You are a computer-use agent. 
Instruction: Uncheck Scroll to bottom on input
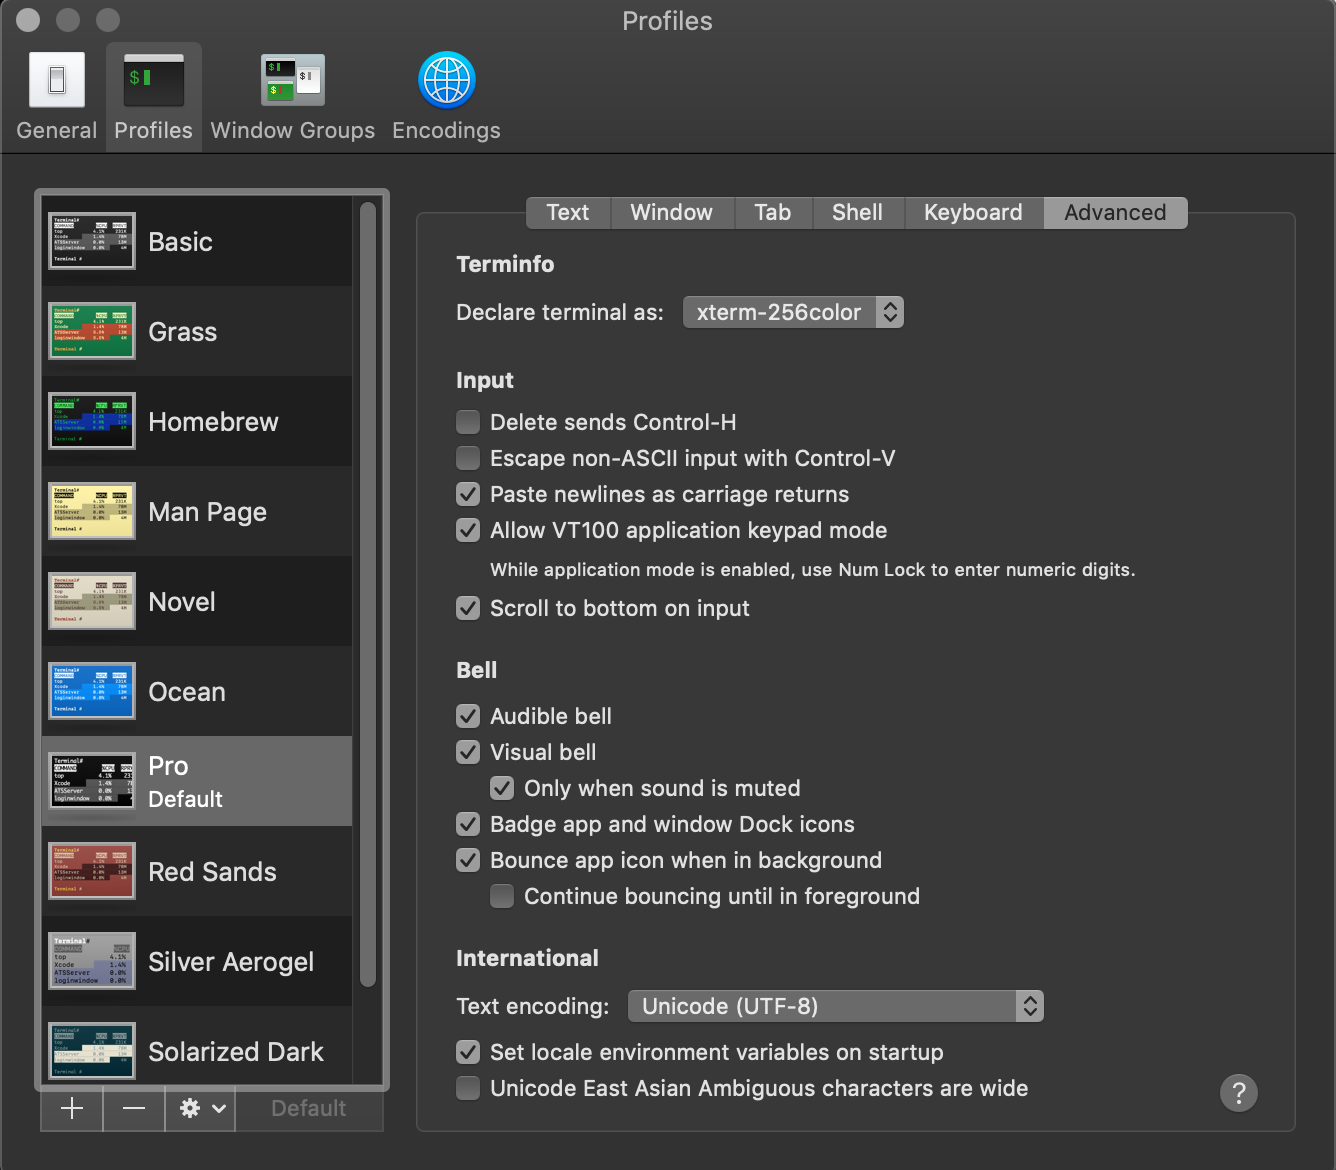click(468, 608)
